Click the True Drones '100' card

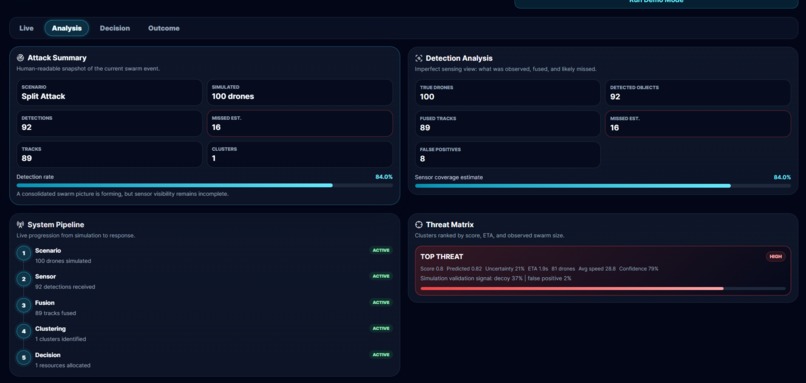[507, 93]
